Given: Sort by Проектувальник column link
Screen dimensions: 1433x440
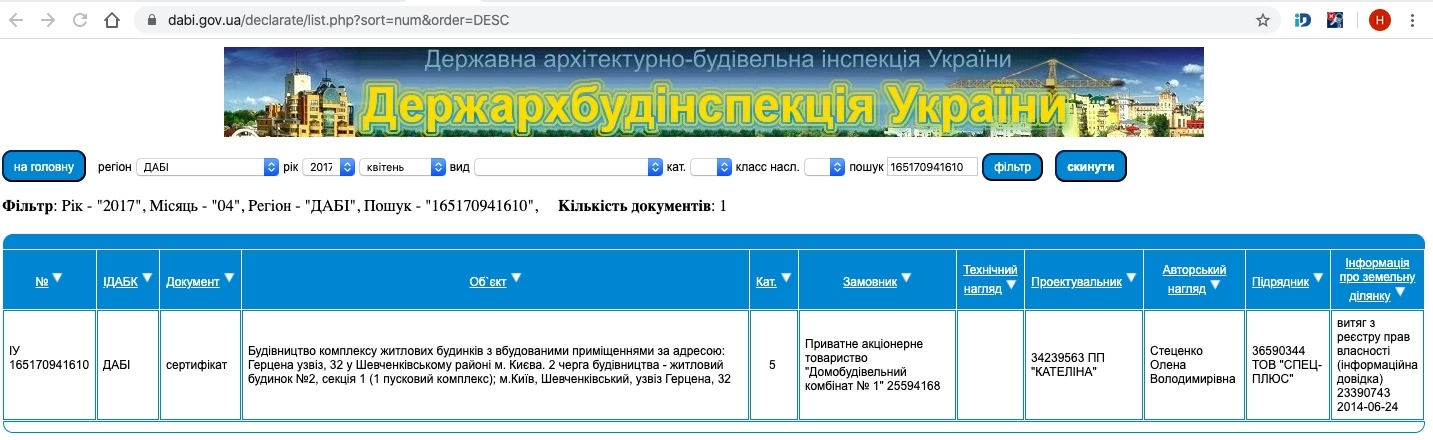Looking at the screenshot, I should click(1076, 282).
